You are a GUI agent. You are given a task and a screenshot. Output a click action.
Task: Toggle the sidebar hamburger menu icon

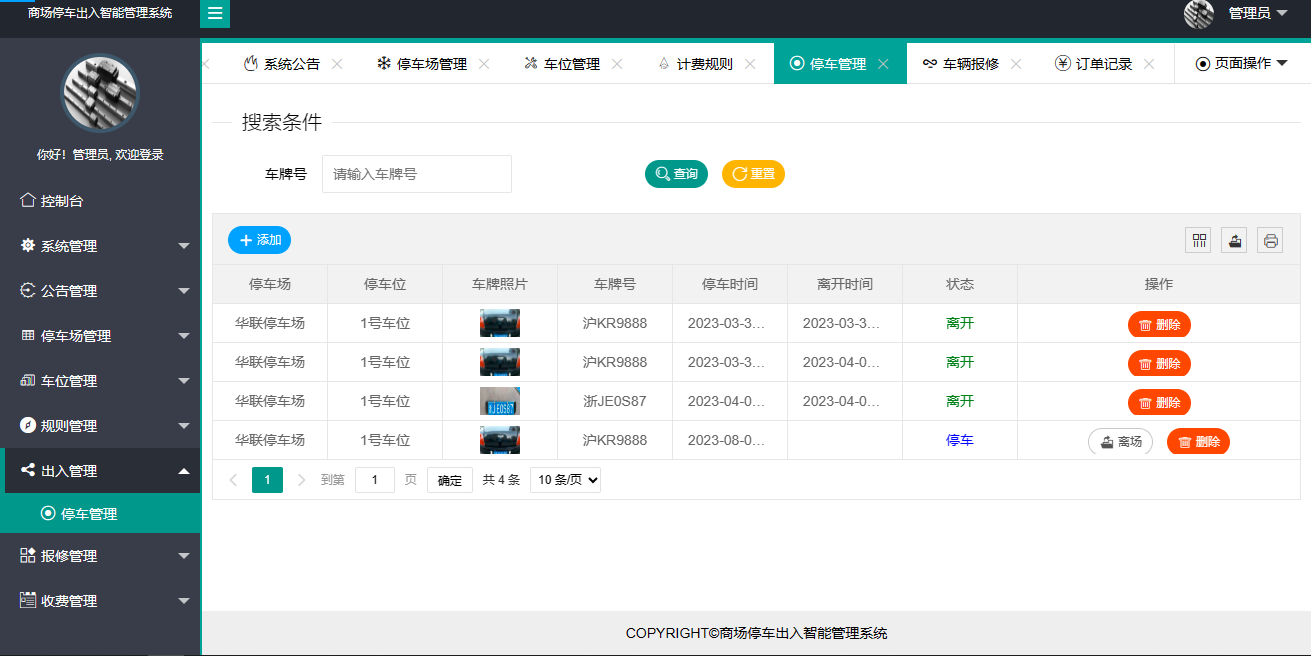pyautogui.click(x=215, y=14)
